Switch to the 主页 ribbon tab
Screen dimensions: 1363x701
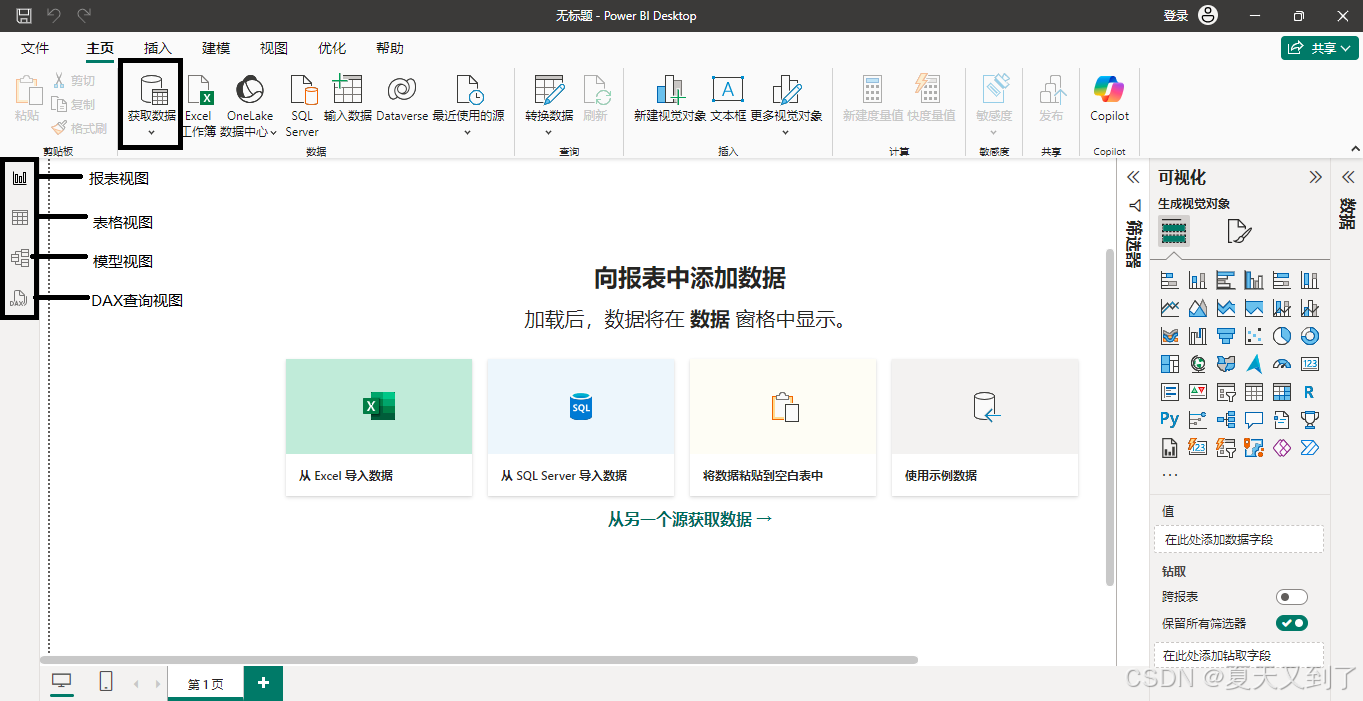point(100,48)
